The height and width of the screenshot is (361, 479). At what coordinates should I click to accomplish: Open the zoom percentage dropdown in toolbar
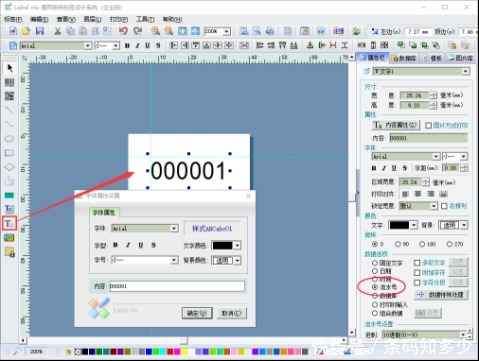coord(227,32)
